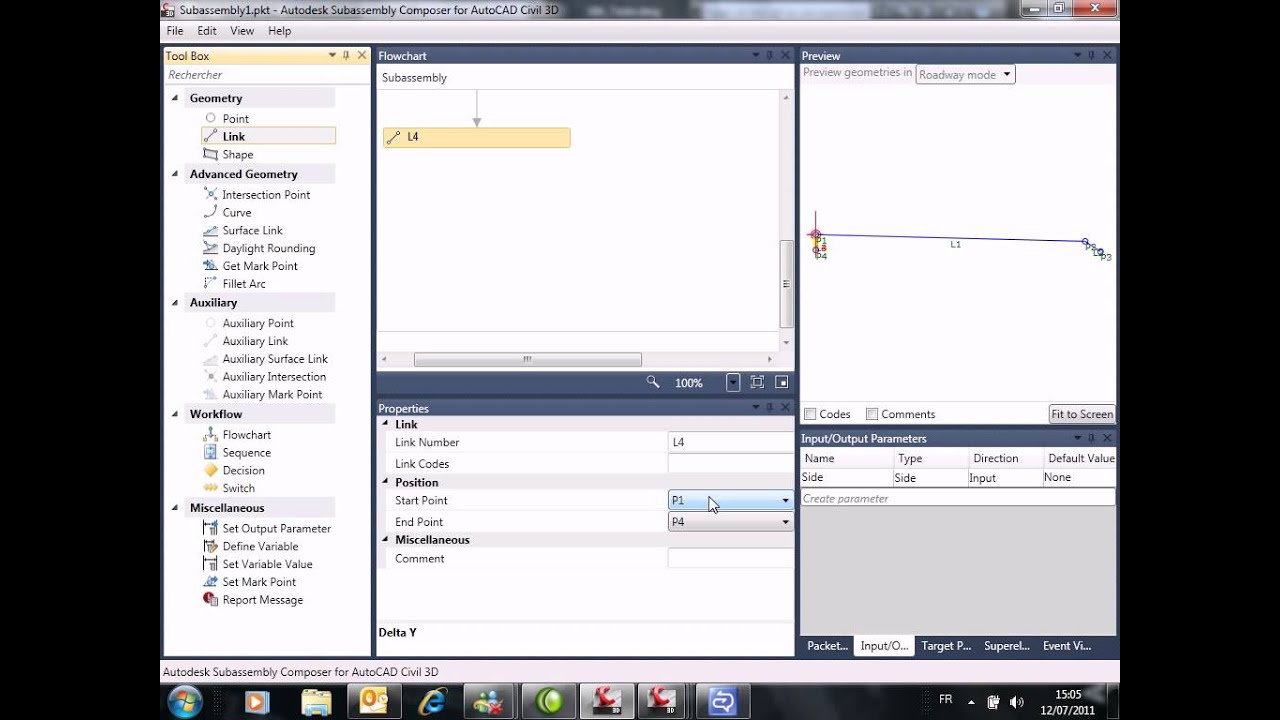This screenshot has width=1280, height=720.
Task: Open the taskbar file explorer folder
Action: [316, 702]
